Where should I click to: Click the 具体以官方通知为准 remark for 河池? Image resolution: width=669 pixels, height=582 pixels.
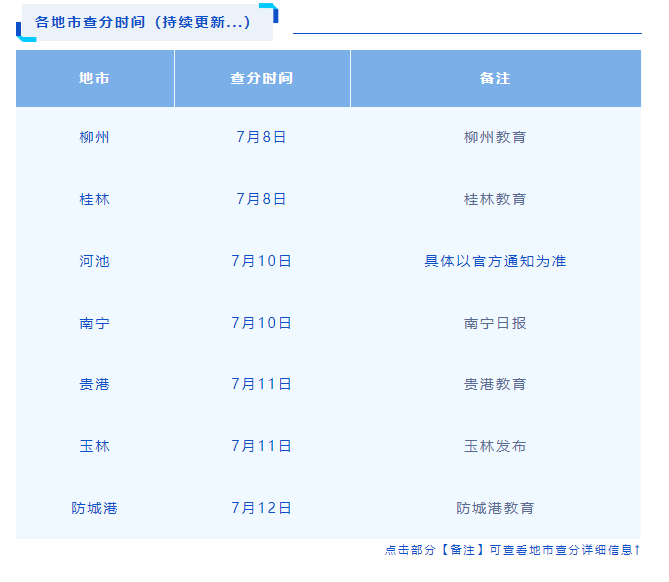pyautogui.click(x=495, y=261)
